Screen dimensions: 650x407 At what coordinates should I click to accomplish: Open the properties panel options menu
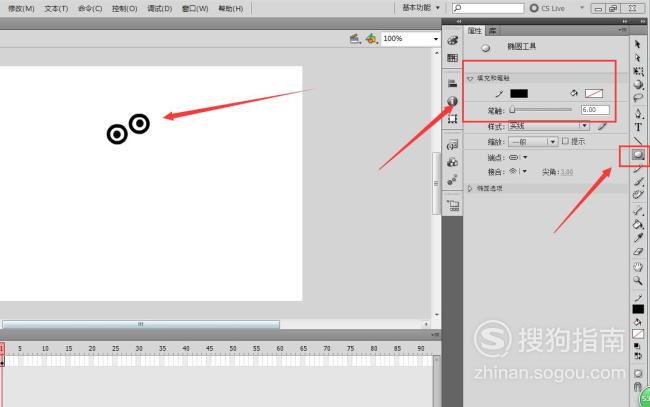tap(622, 30)
